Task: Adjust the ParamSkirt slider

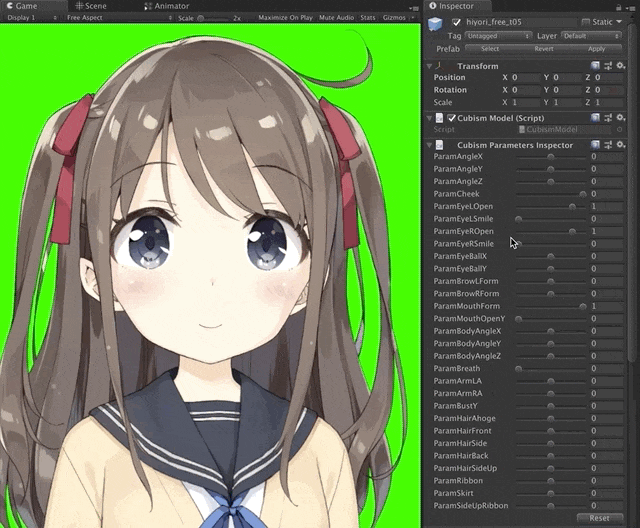Action: click(x=551, y=493)
